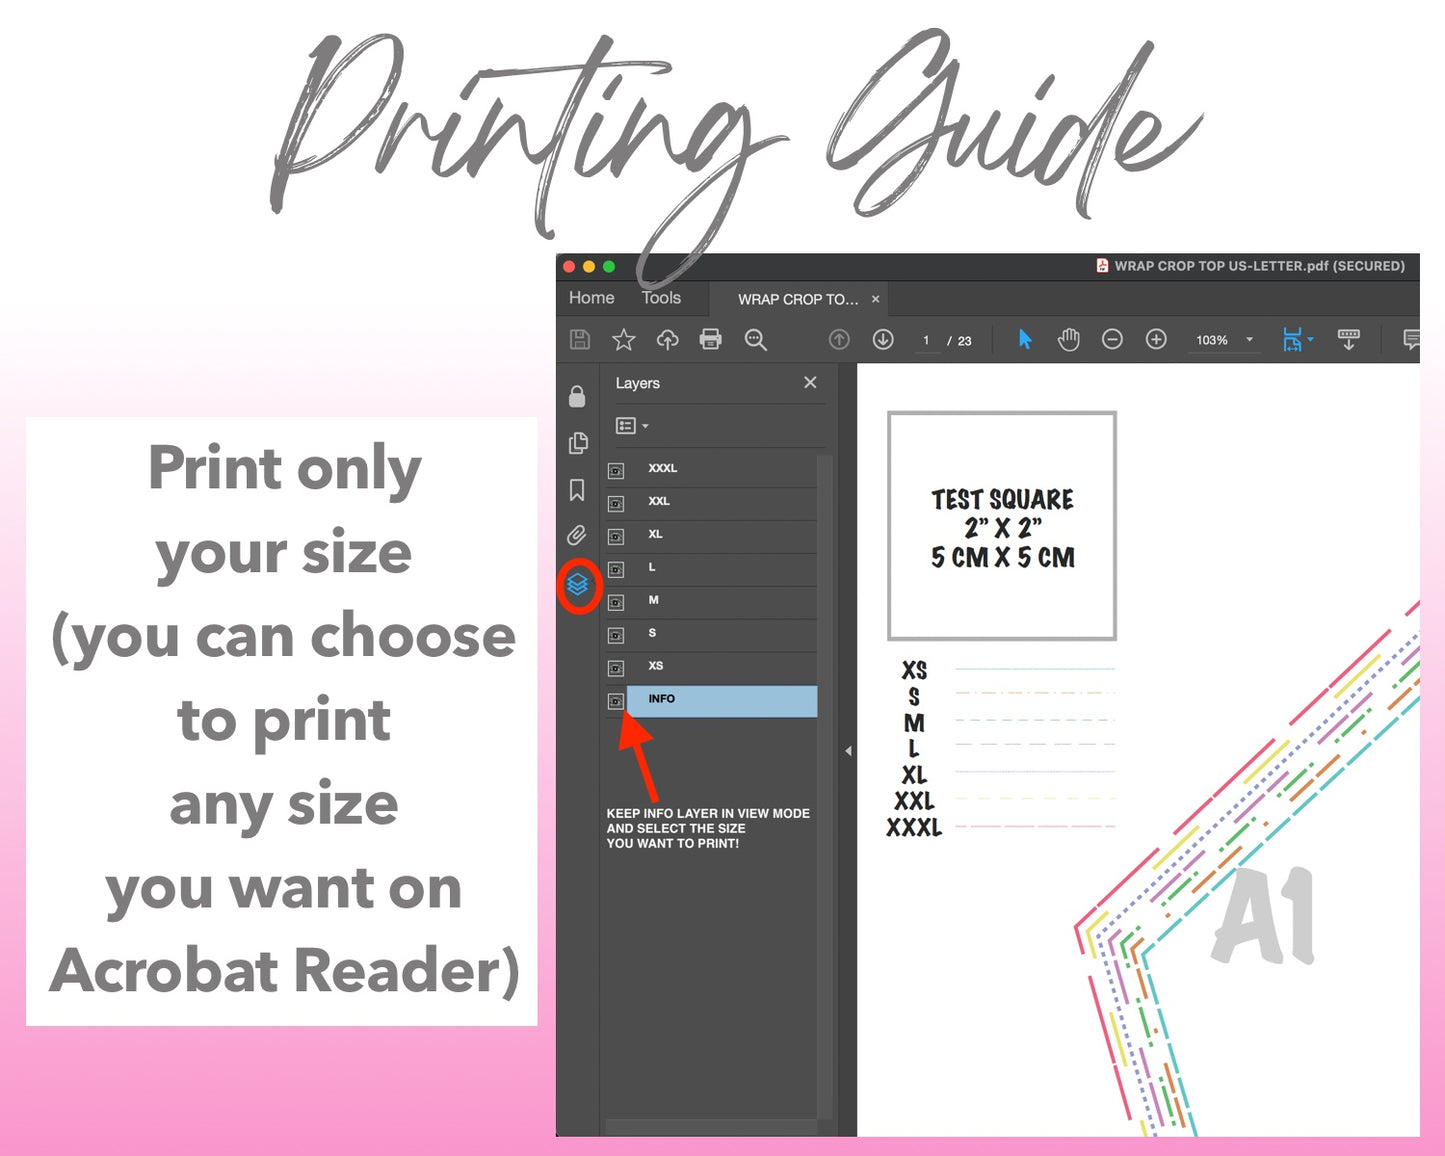The height and width of the screenshot is (1156, 1445).
Task: Open the Bookmarks panel icon
Action: [577, 490]
